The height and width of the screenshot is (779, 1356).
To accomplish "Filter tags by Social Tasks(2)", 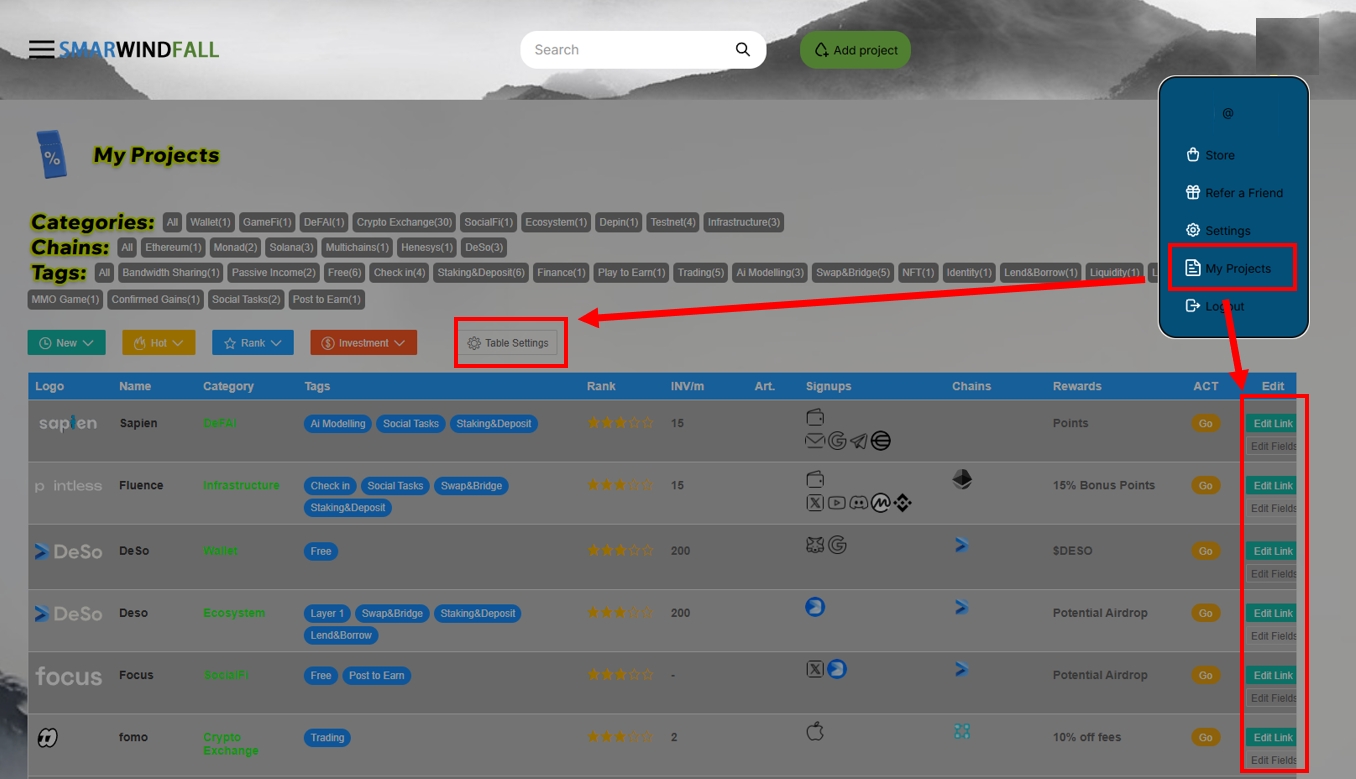I will click(x=247, y=299).
